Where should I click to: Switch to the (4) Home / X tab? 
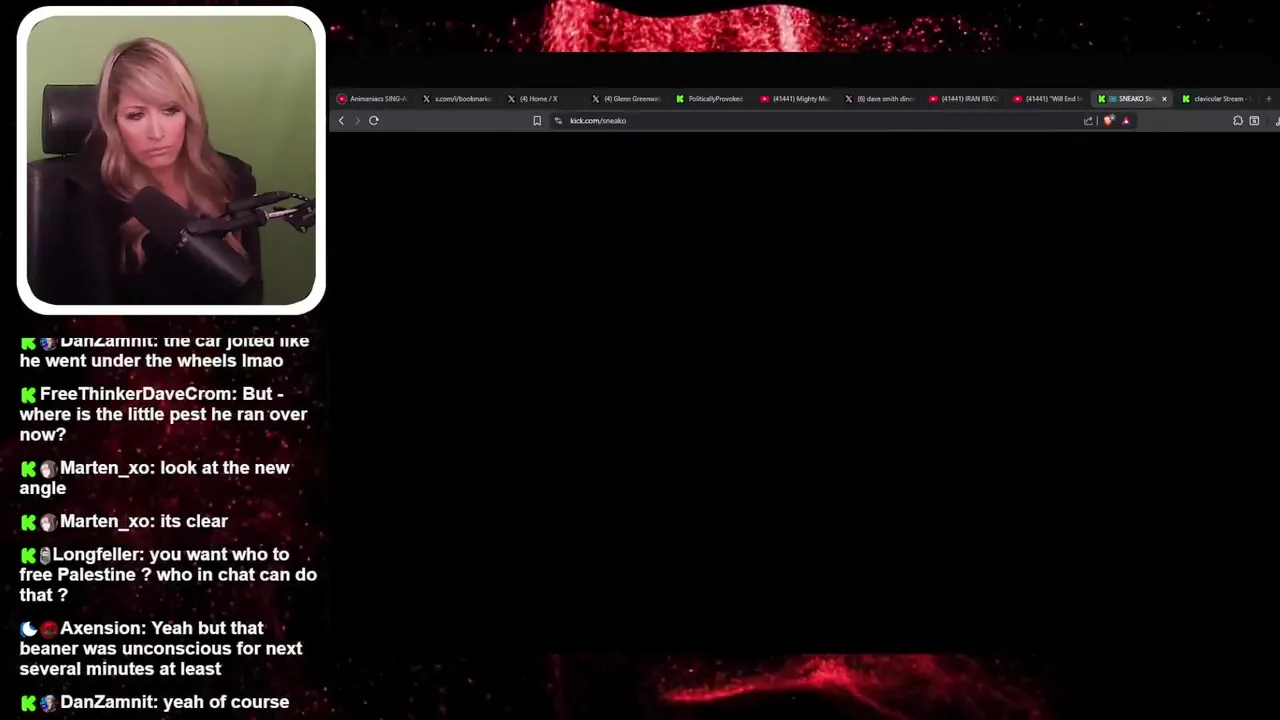(542, 99)
